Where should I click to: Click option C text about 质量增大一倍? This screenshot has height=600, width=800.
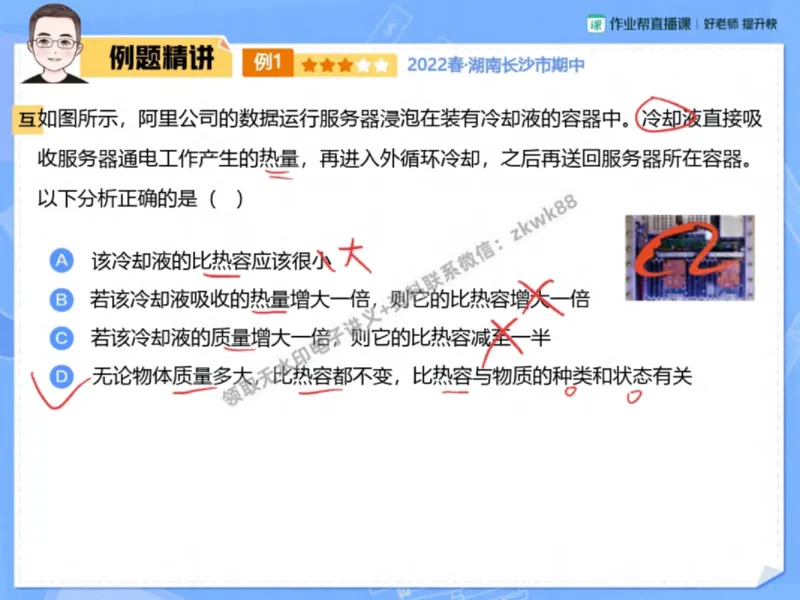click(320, 338)
